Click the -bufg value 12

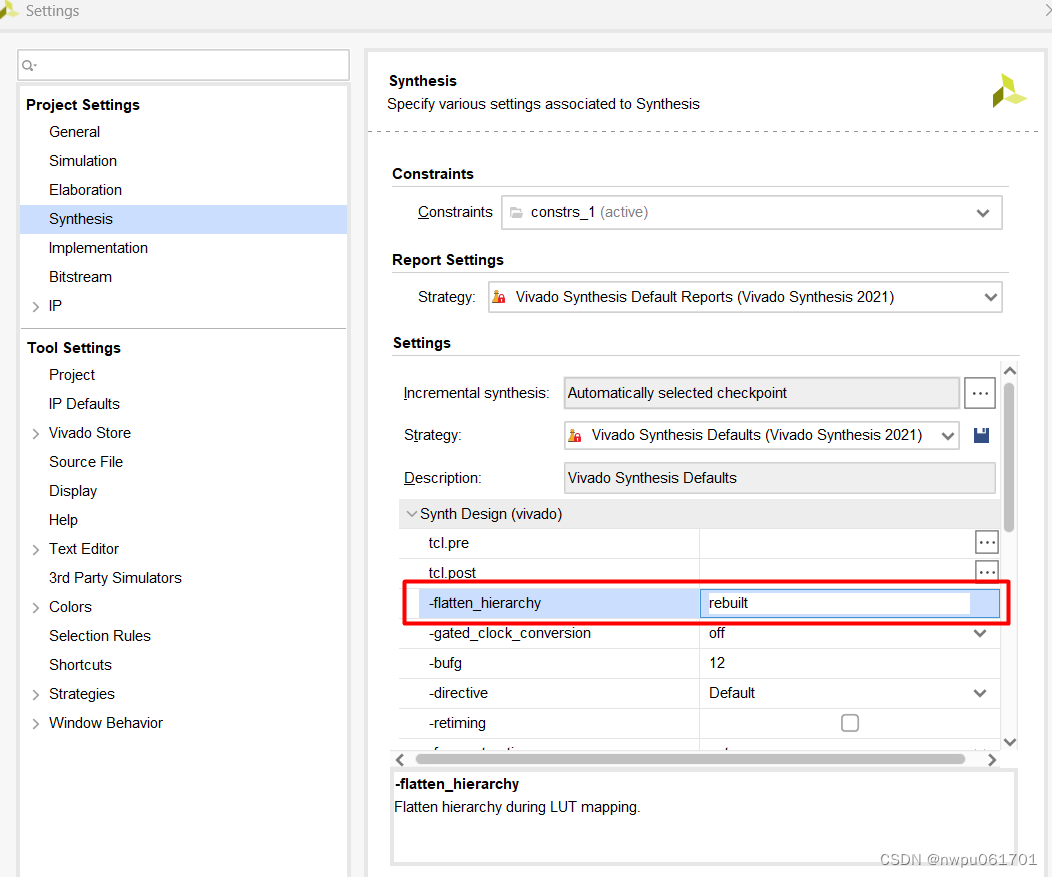click(717, 663)
